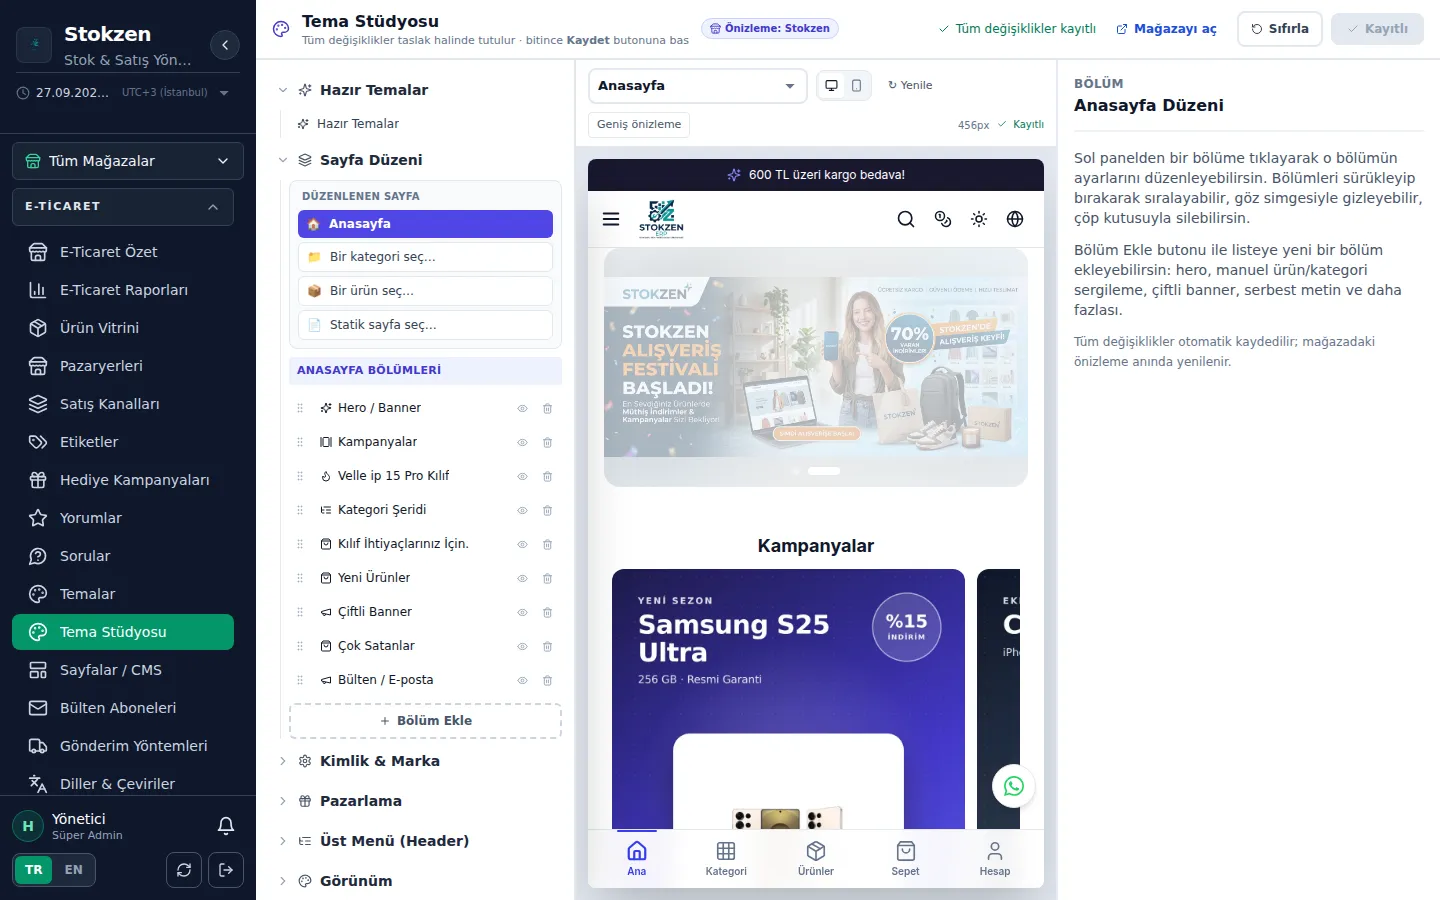Collapse the E-TİCARET menu group
Screen dimensions: 1440x900
(x=122, y=206)
